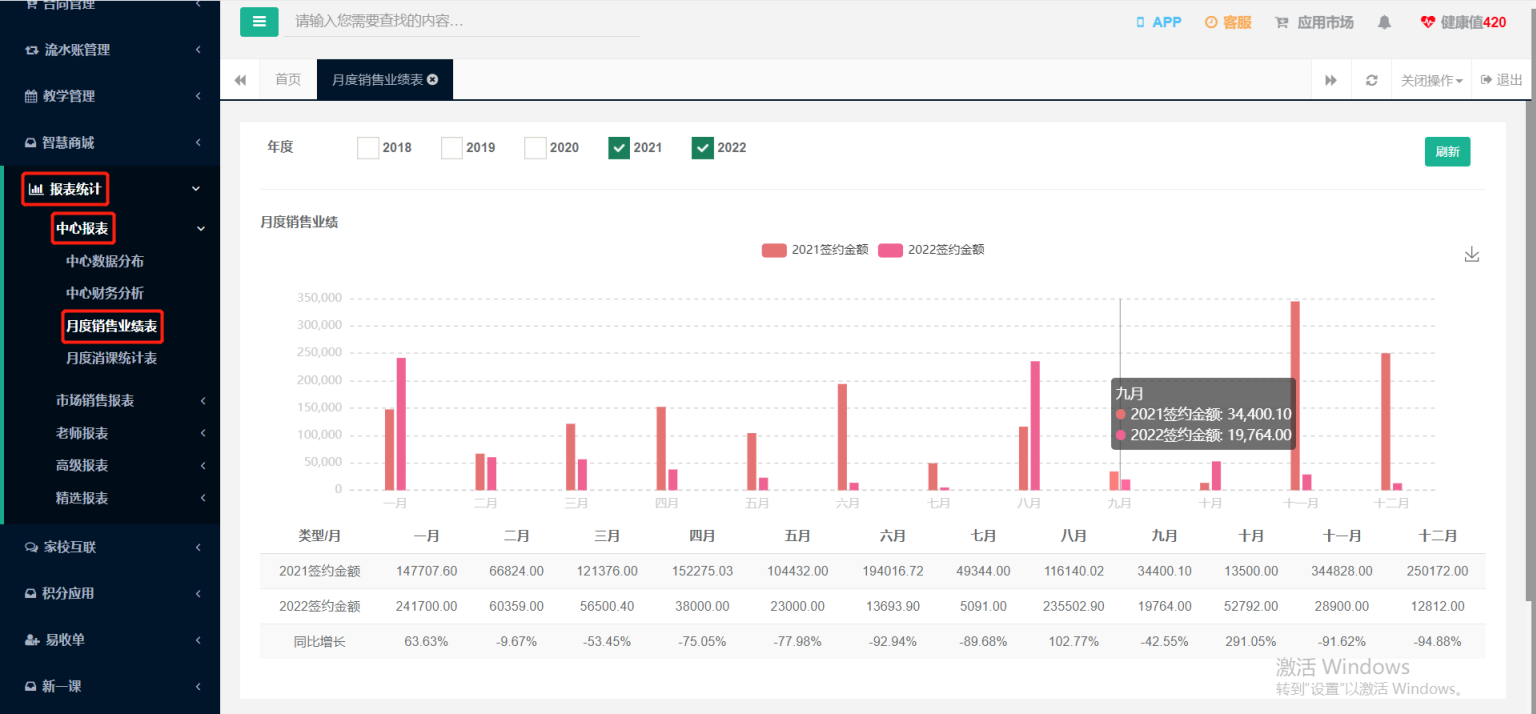Viewport: 1536px width, 714px height.
Task: Open 中心财务分析 report
Action: (105, 293)
